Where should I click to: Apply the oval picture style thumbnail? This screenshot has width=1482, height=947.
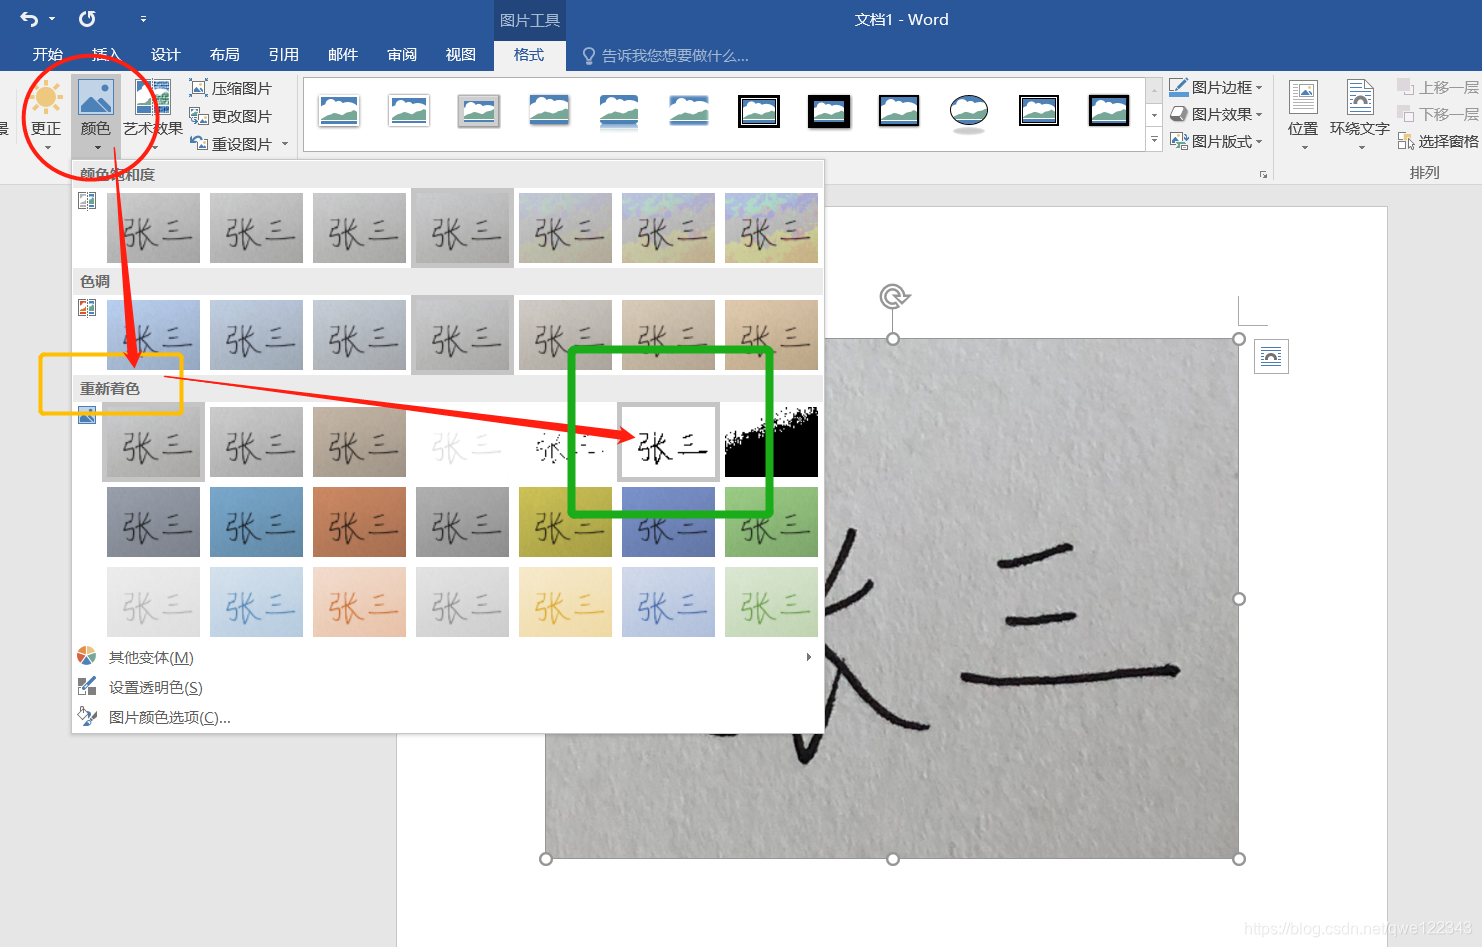[969, 113]
